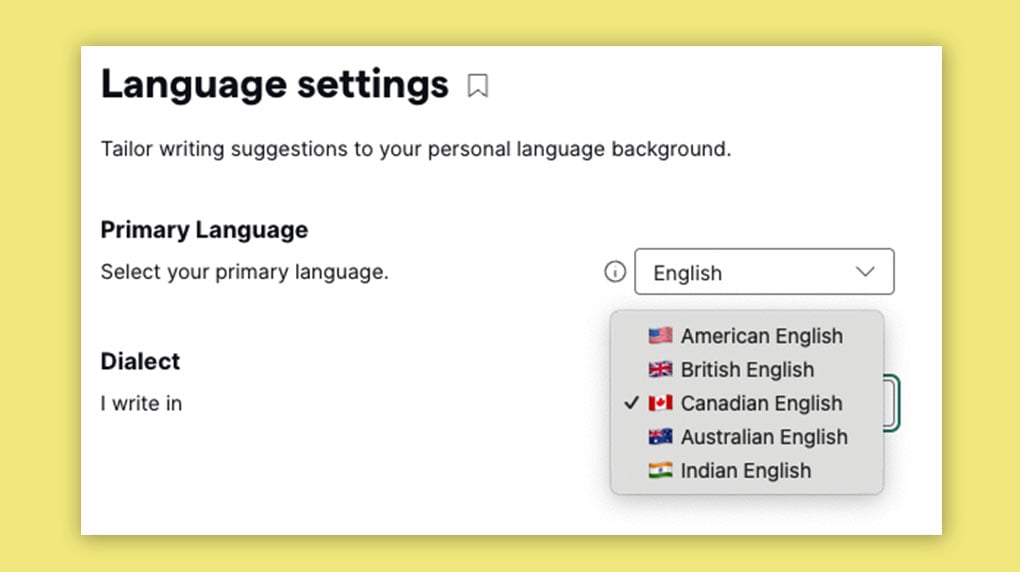Choose British English in the dialect menu
The image size is (1020, 572).
[747, 370]
